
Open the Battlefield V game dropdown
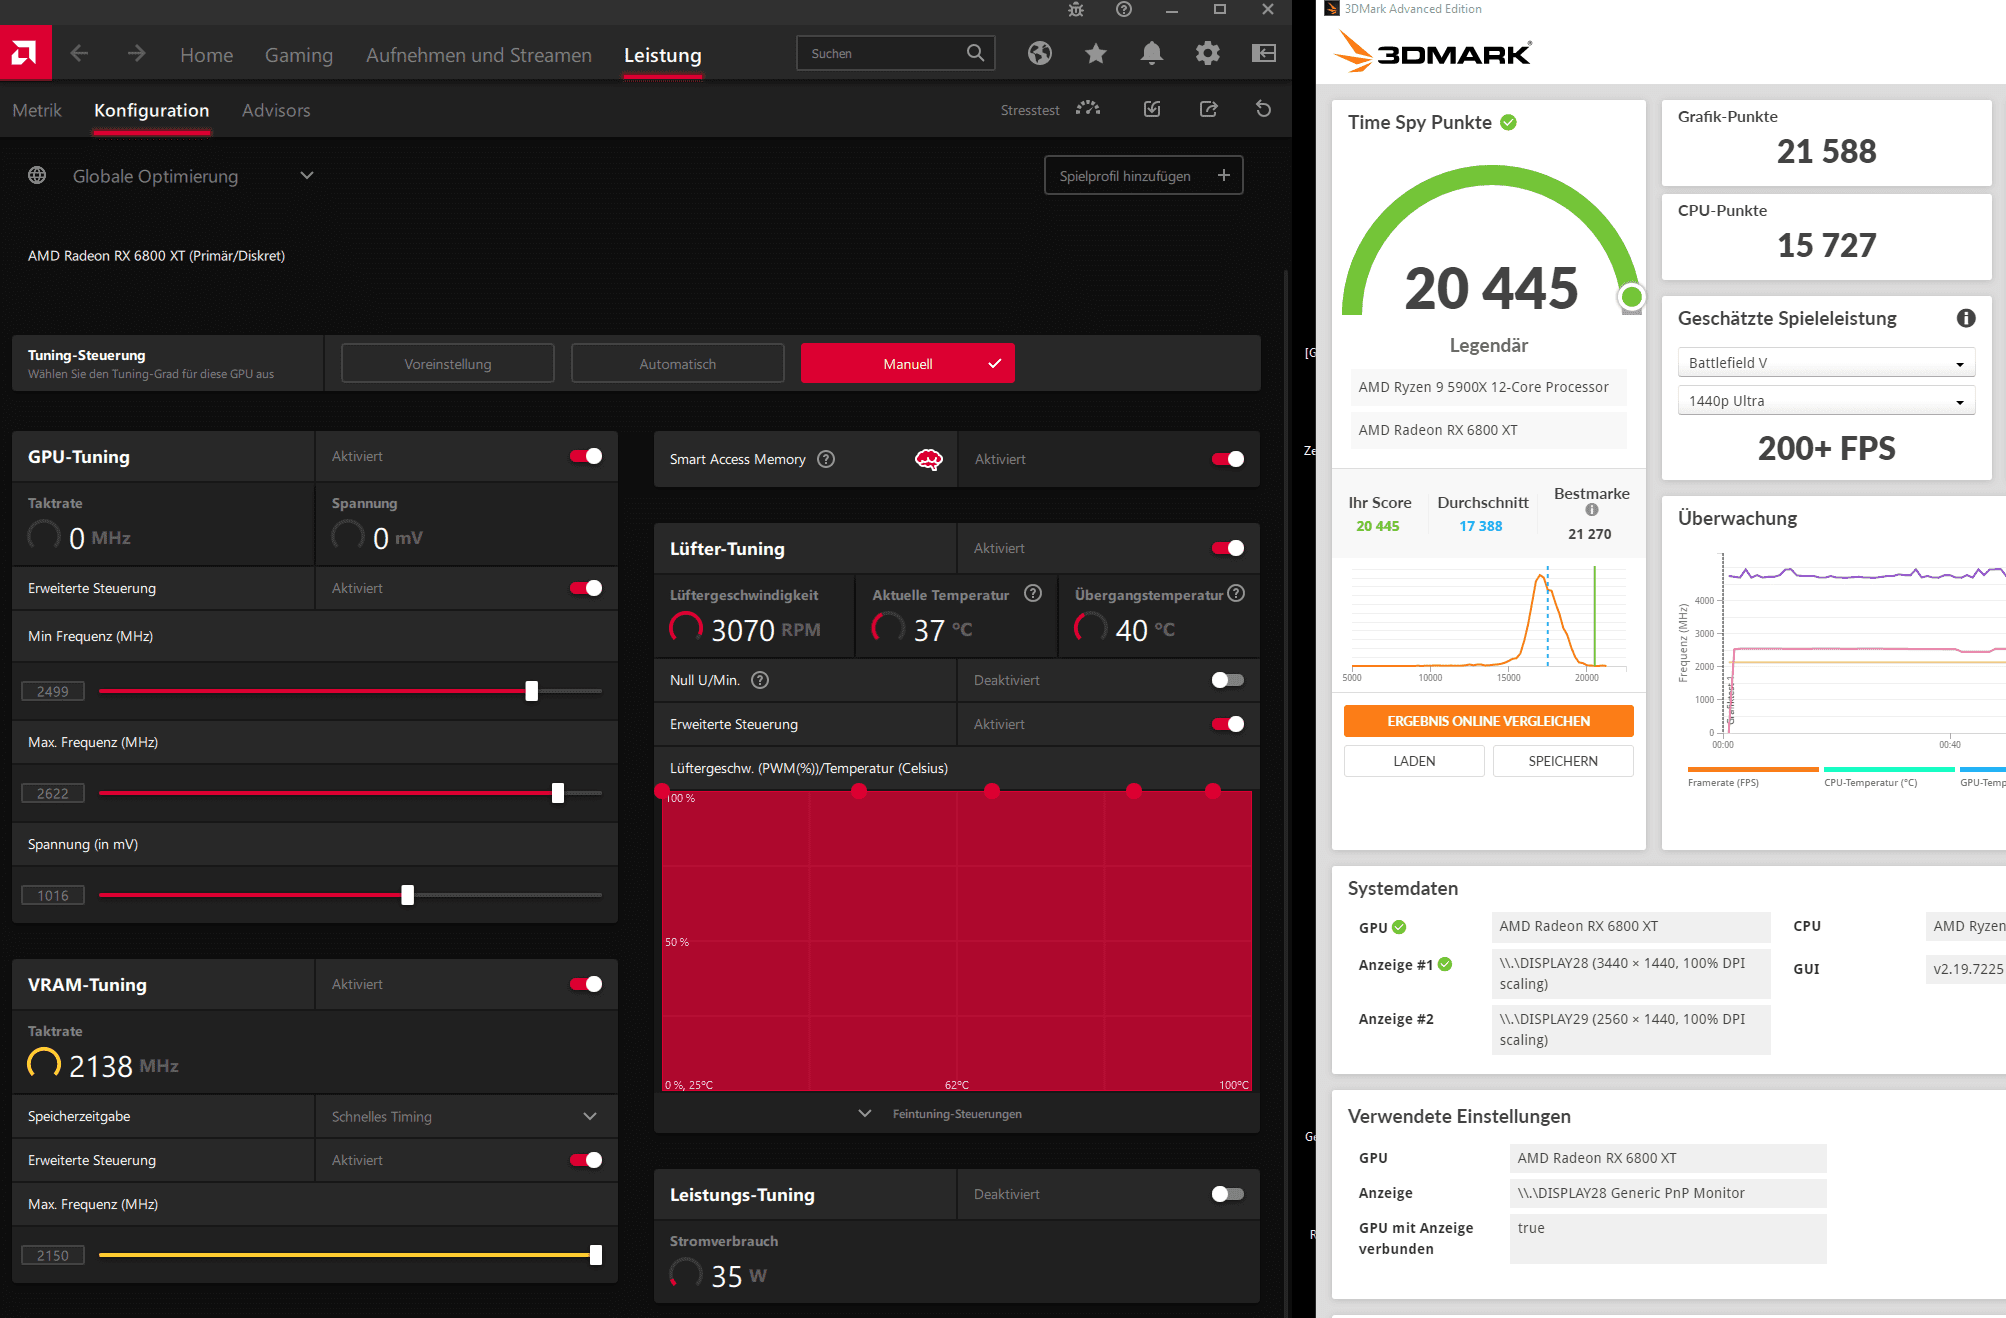(x=1825, y=363)
